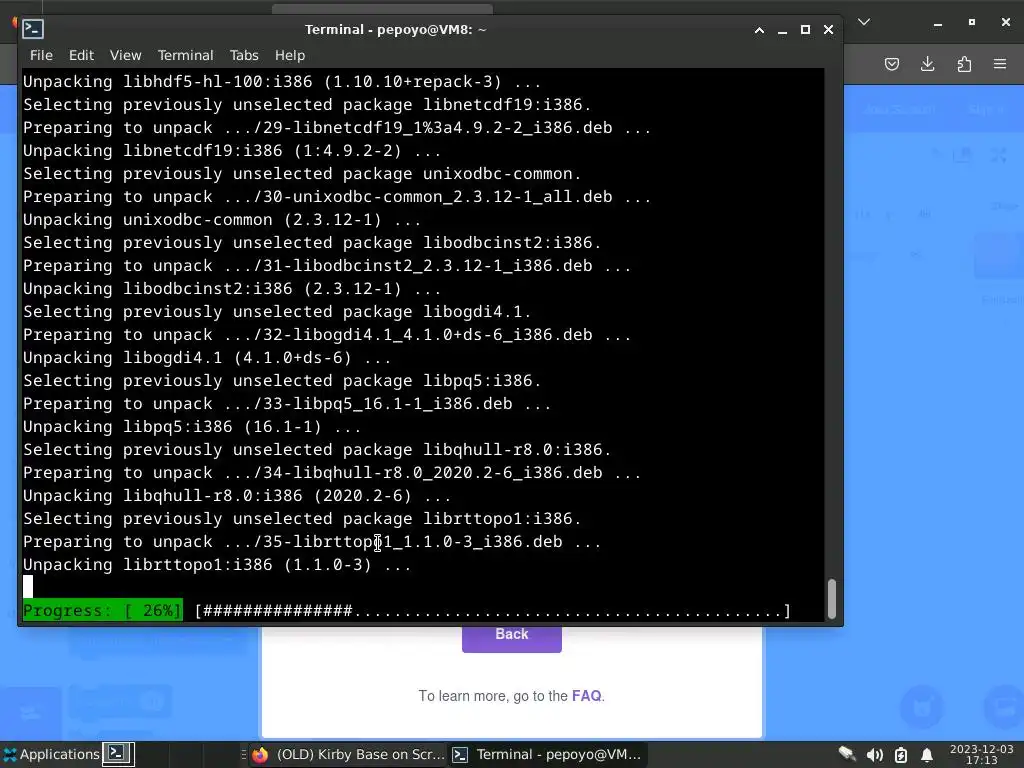Open the Tabs menu in Terminal

(x=244, y=56)
